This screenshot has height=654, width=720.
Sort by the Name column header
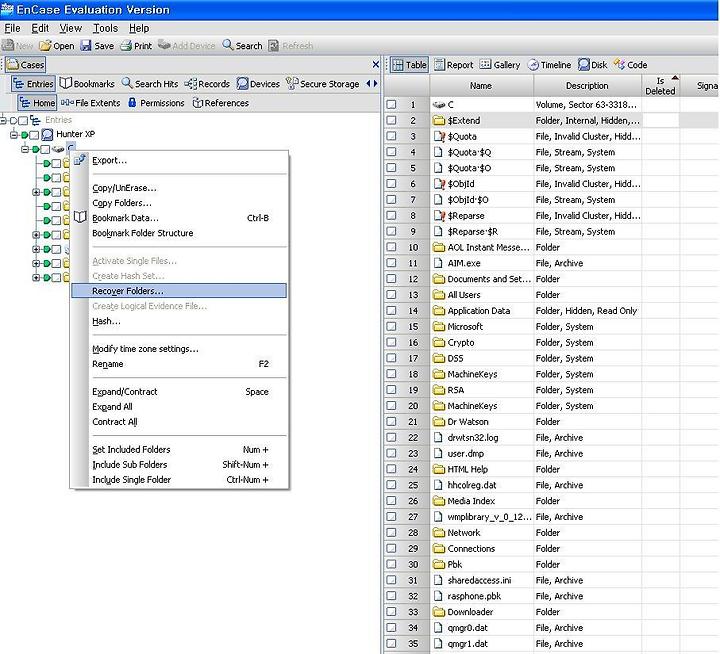point(481,86)
